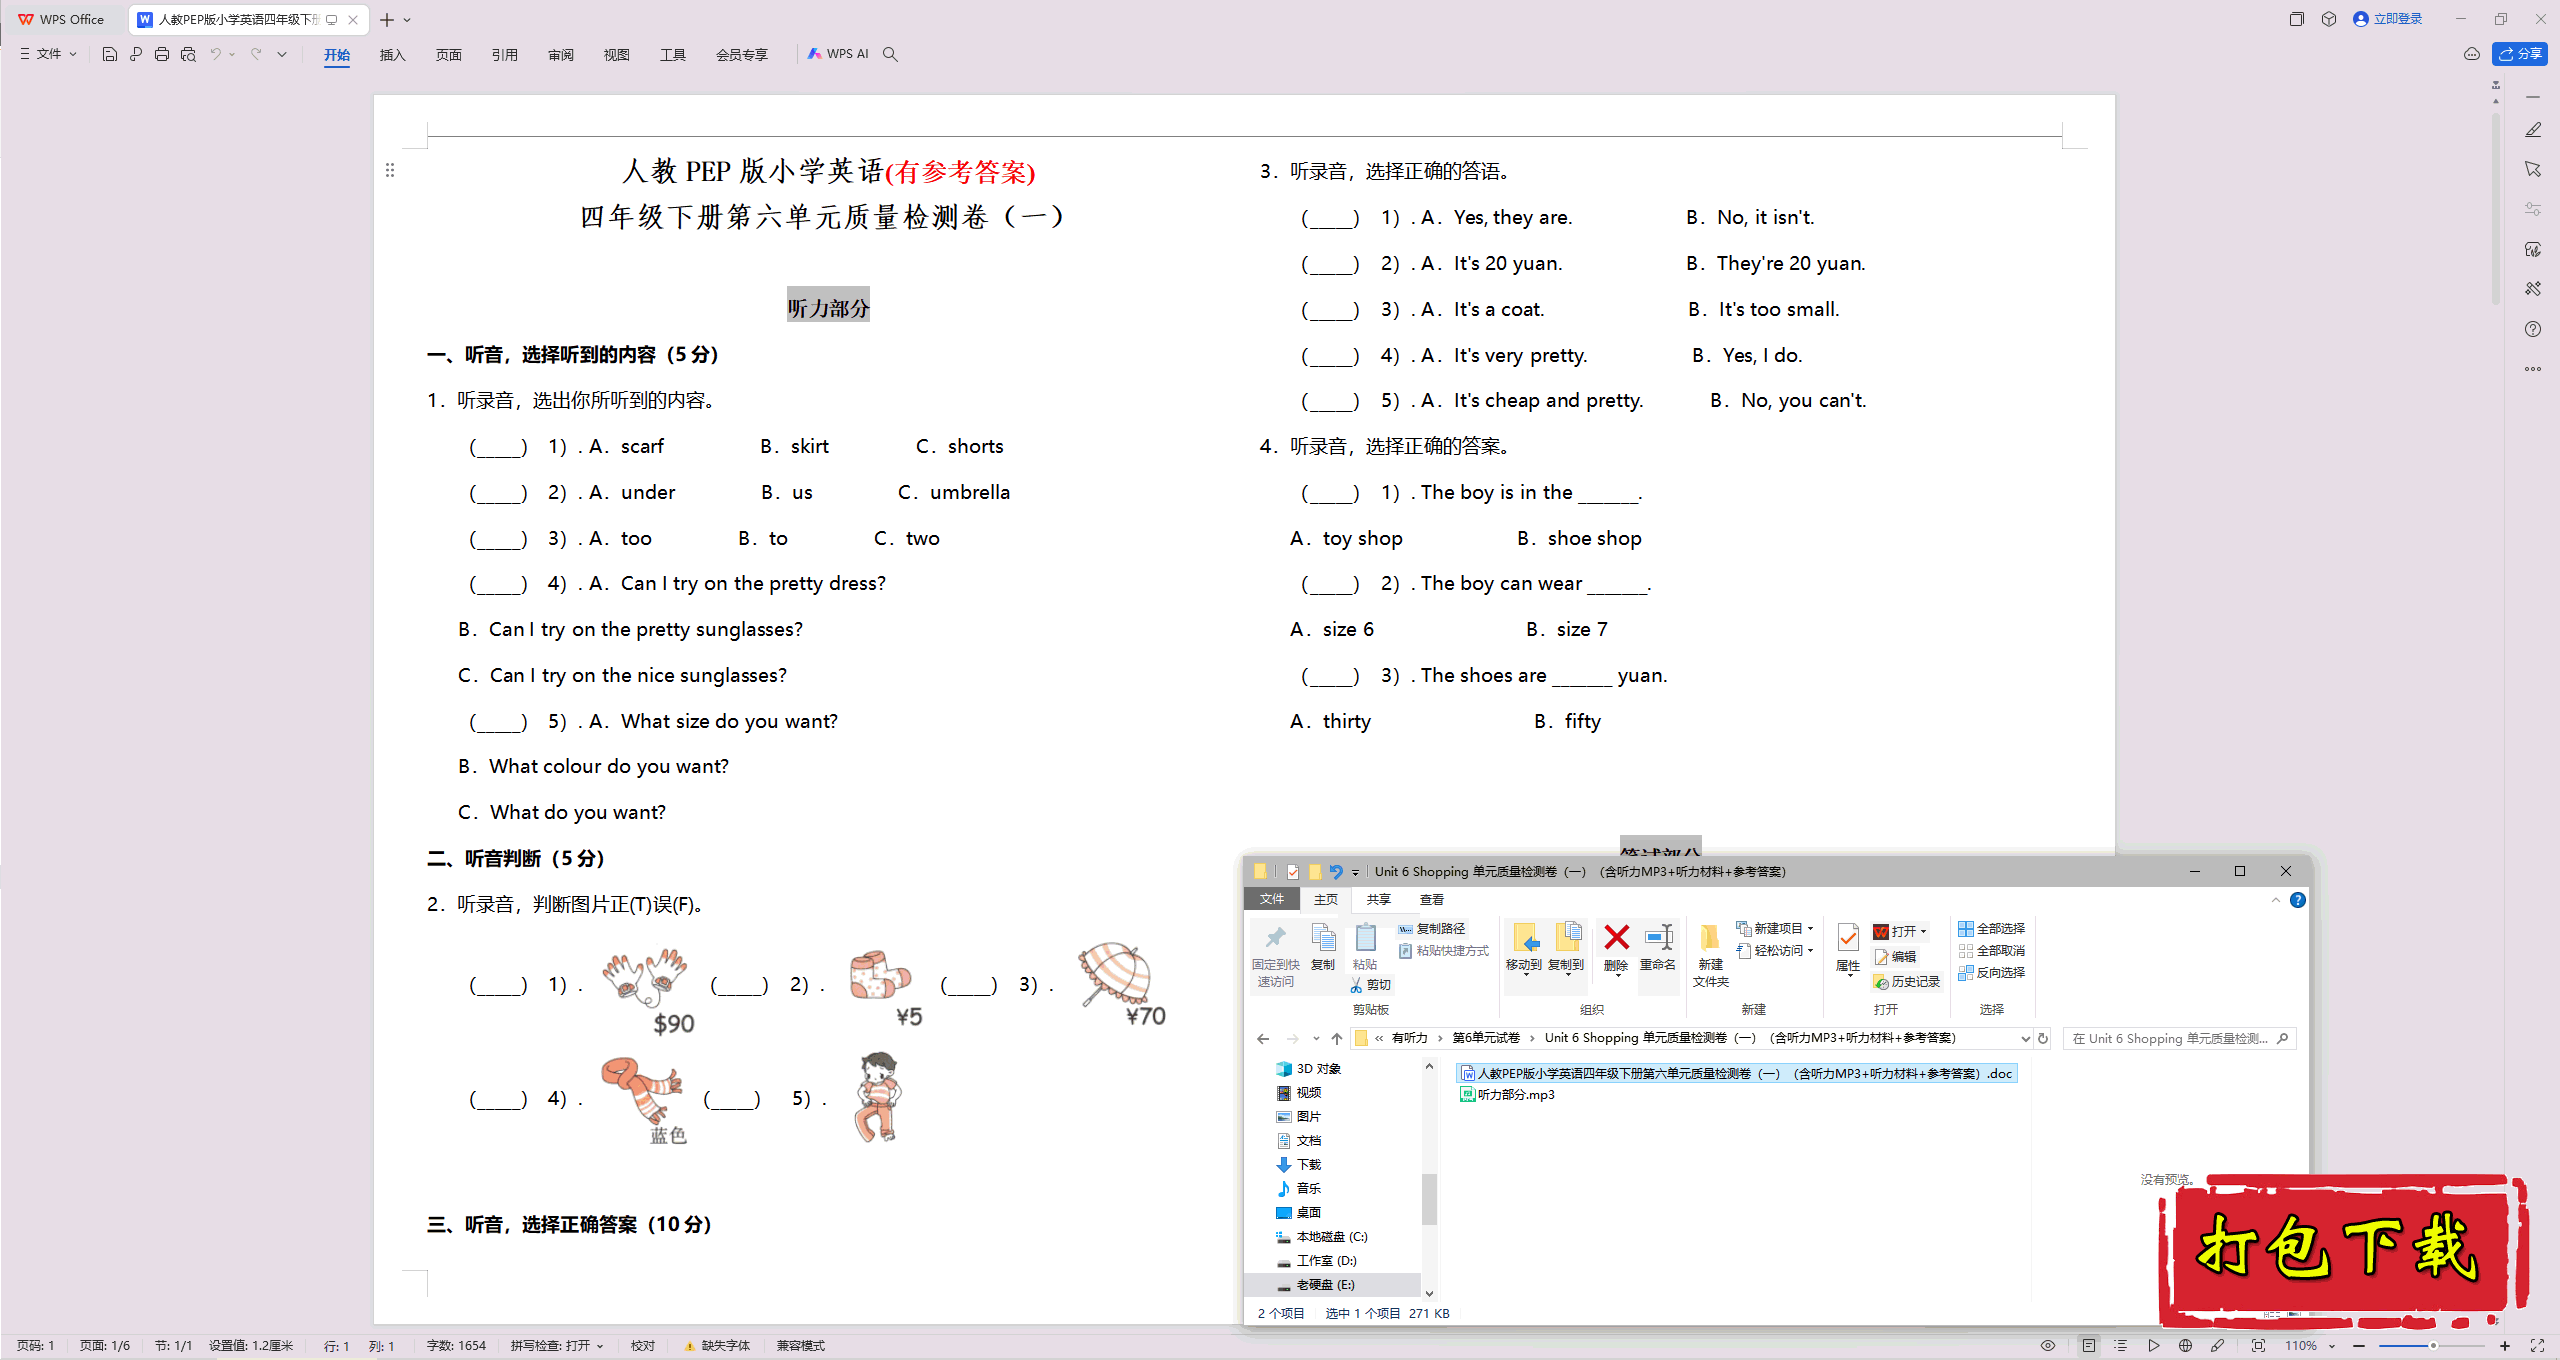Click the help question icon in right sidebar

coord(2533,329)
